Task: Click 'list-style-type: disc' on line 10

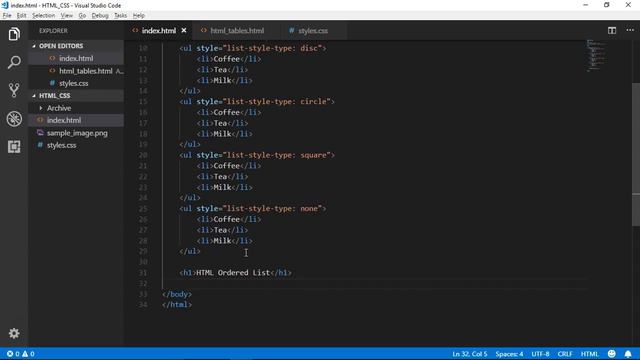Action: coord(272,48)
